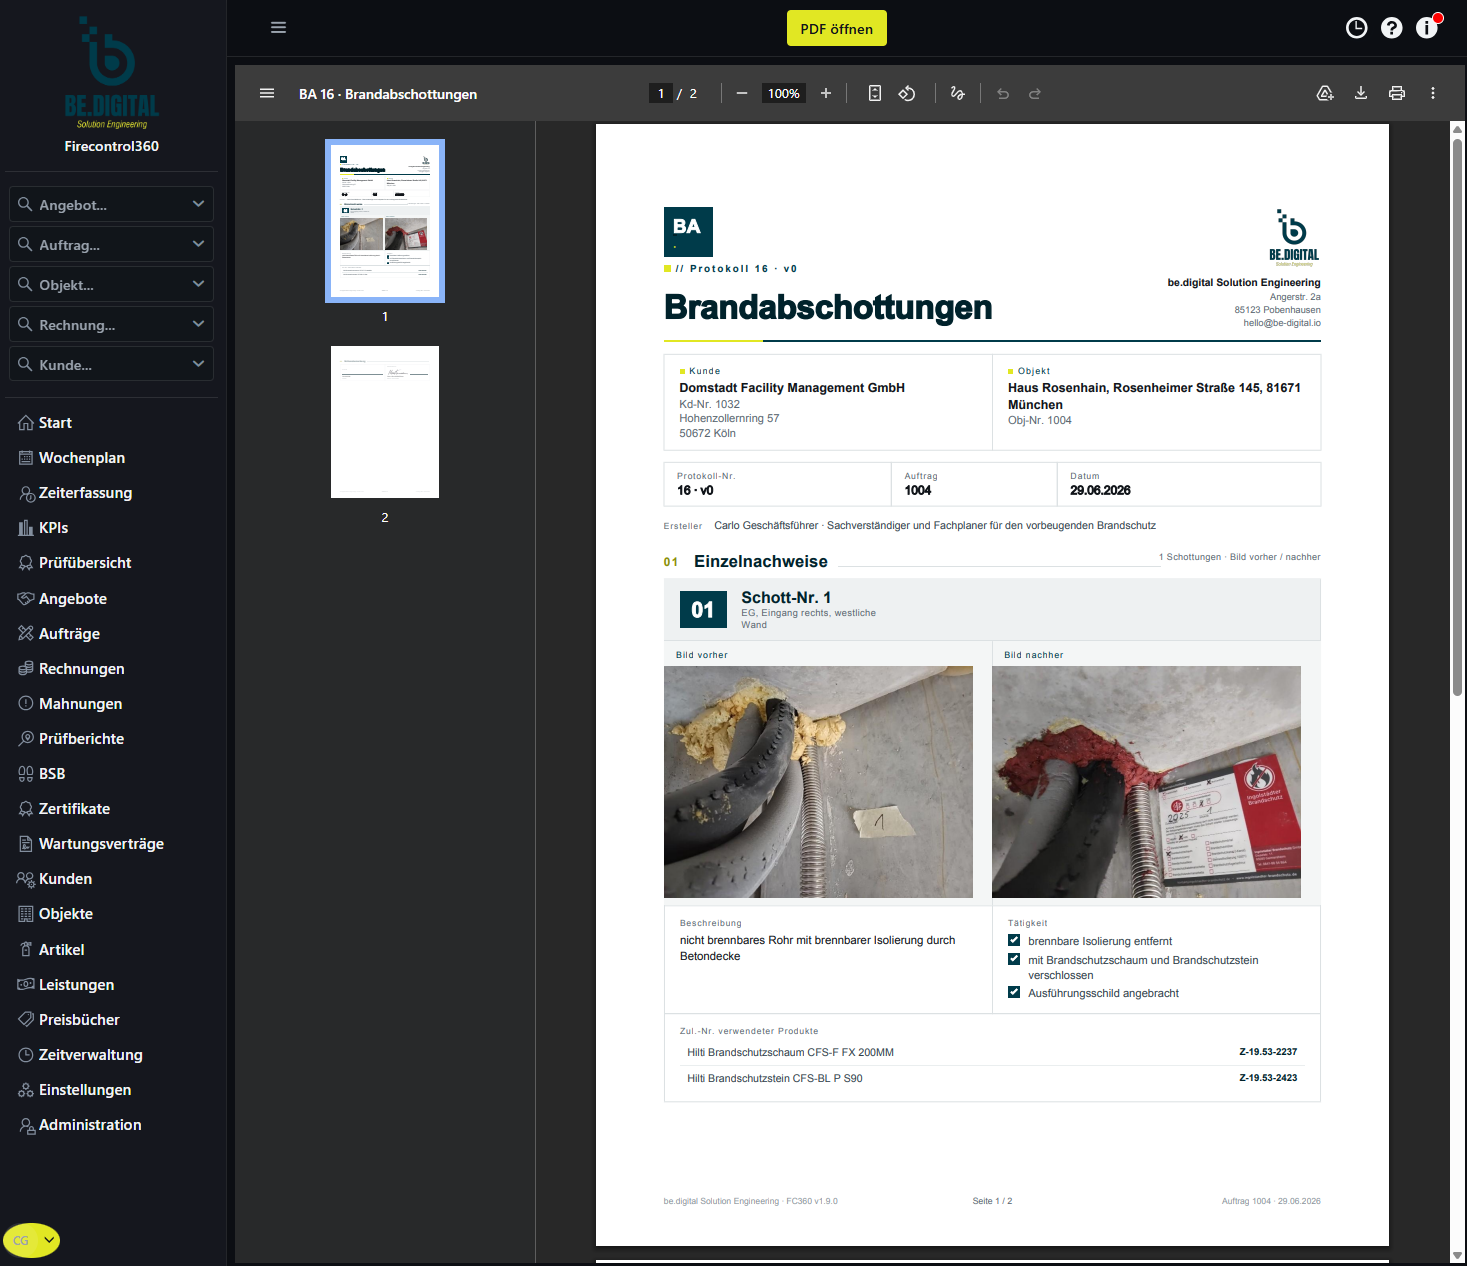This screenshot has height=1266, width=1467.
Task: Click the 100% zoom level field
Action: 784,93
